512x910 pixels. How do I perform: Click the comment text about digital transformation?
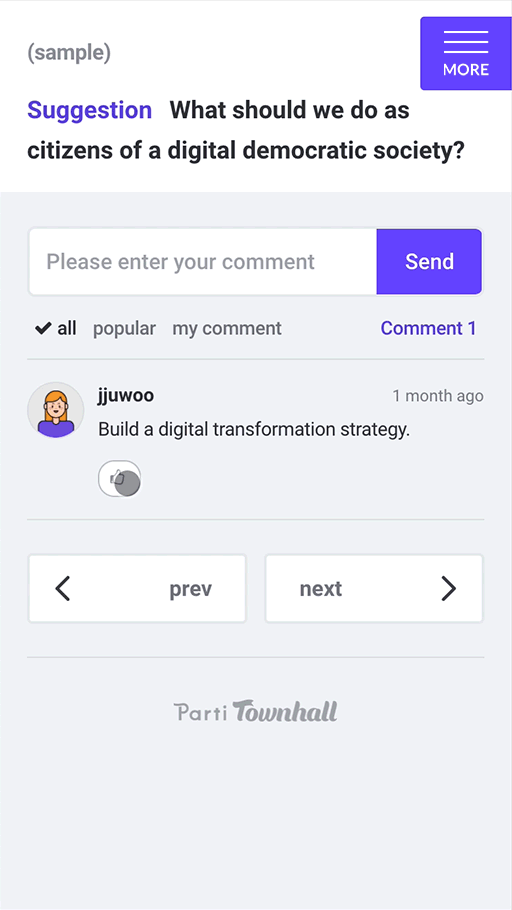click(254, 430)
